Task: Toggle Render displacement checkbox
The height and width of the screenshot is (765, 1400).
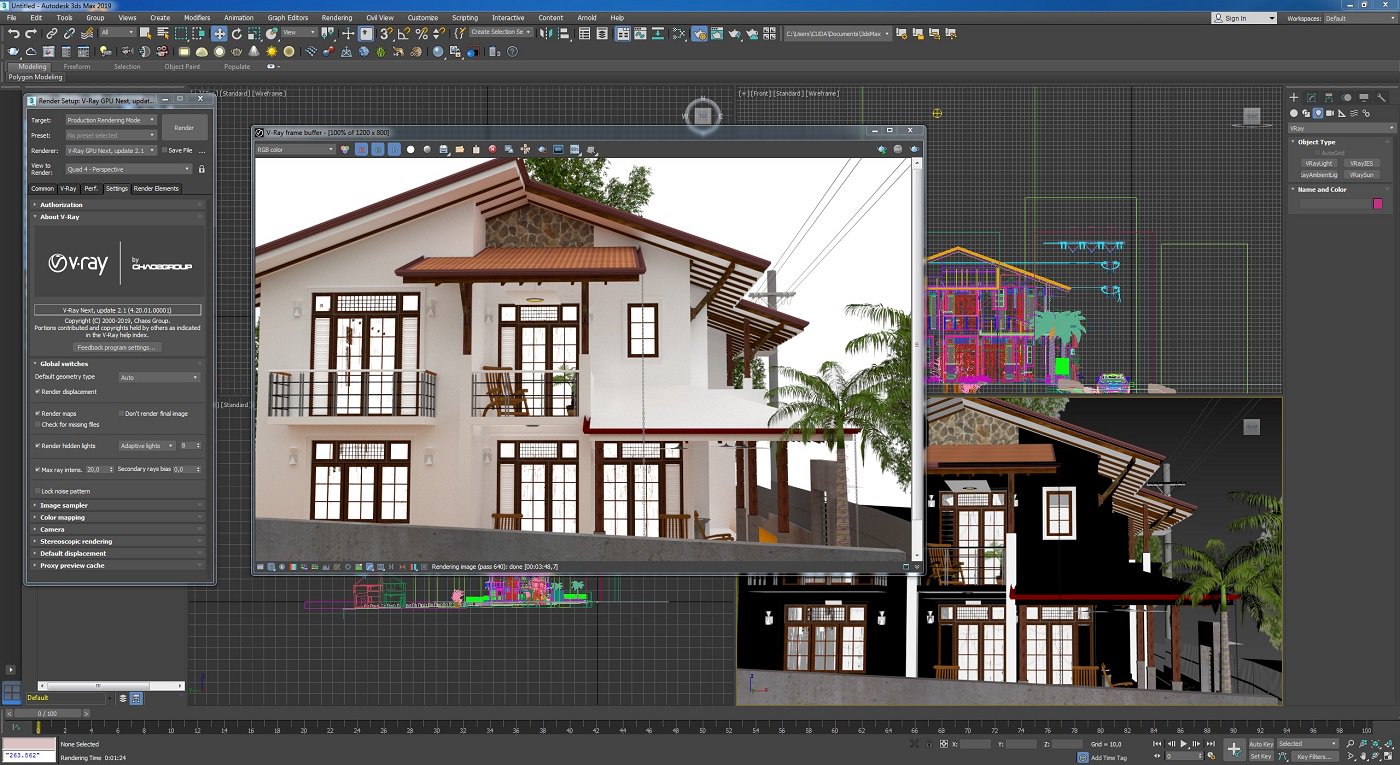Action: point(37,391)
